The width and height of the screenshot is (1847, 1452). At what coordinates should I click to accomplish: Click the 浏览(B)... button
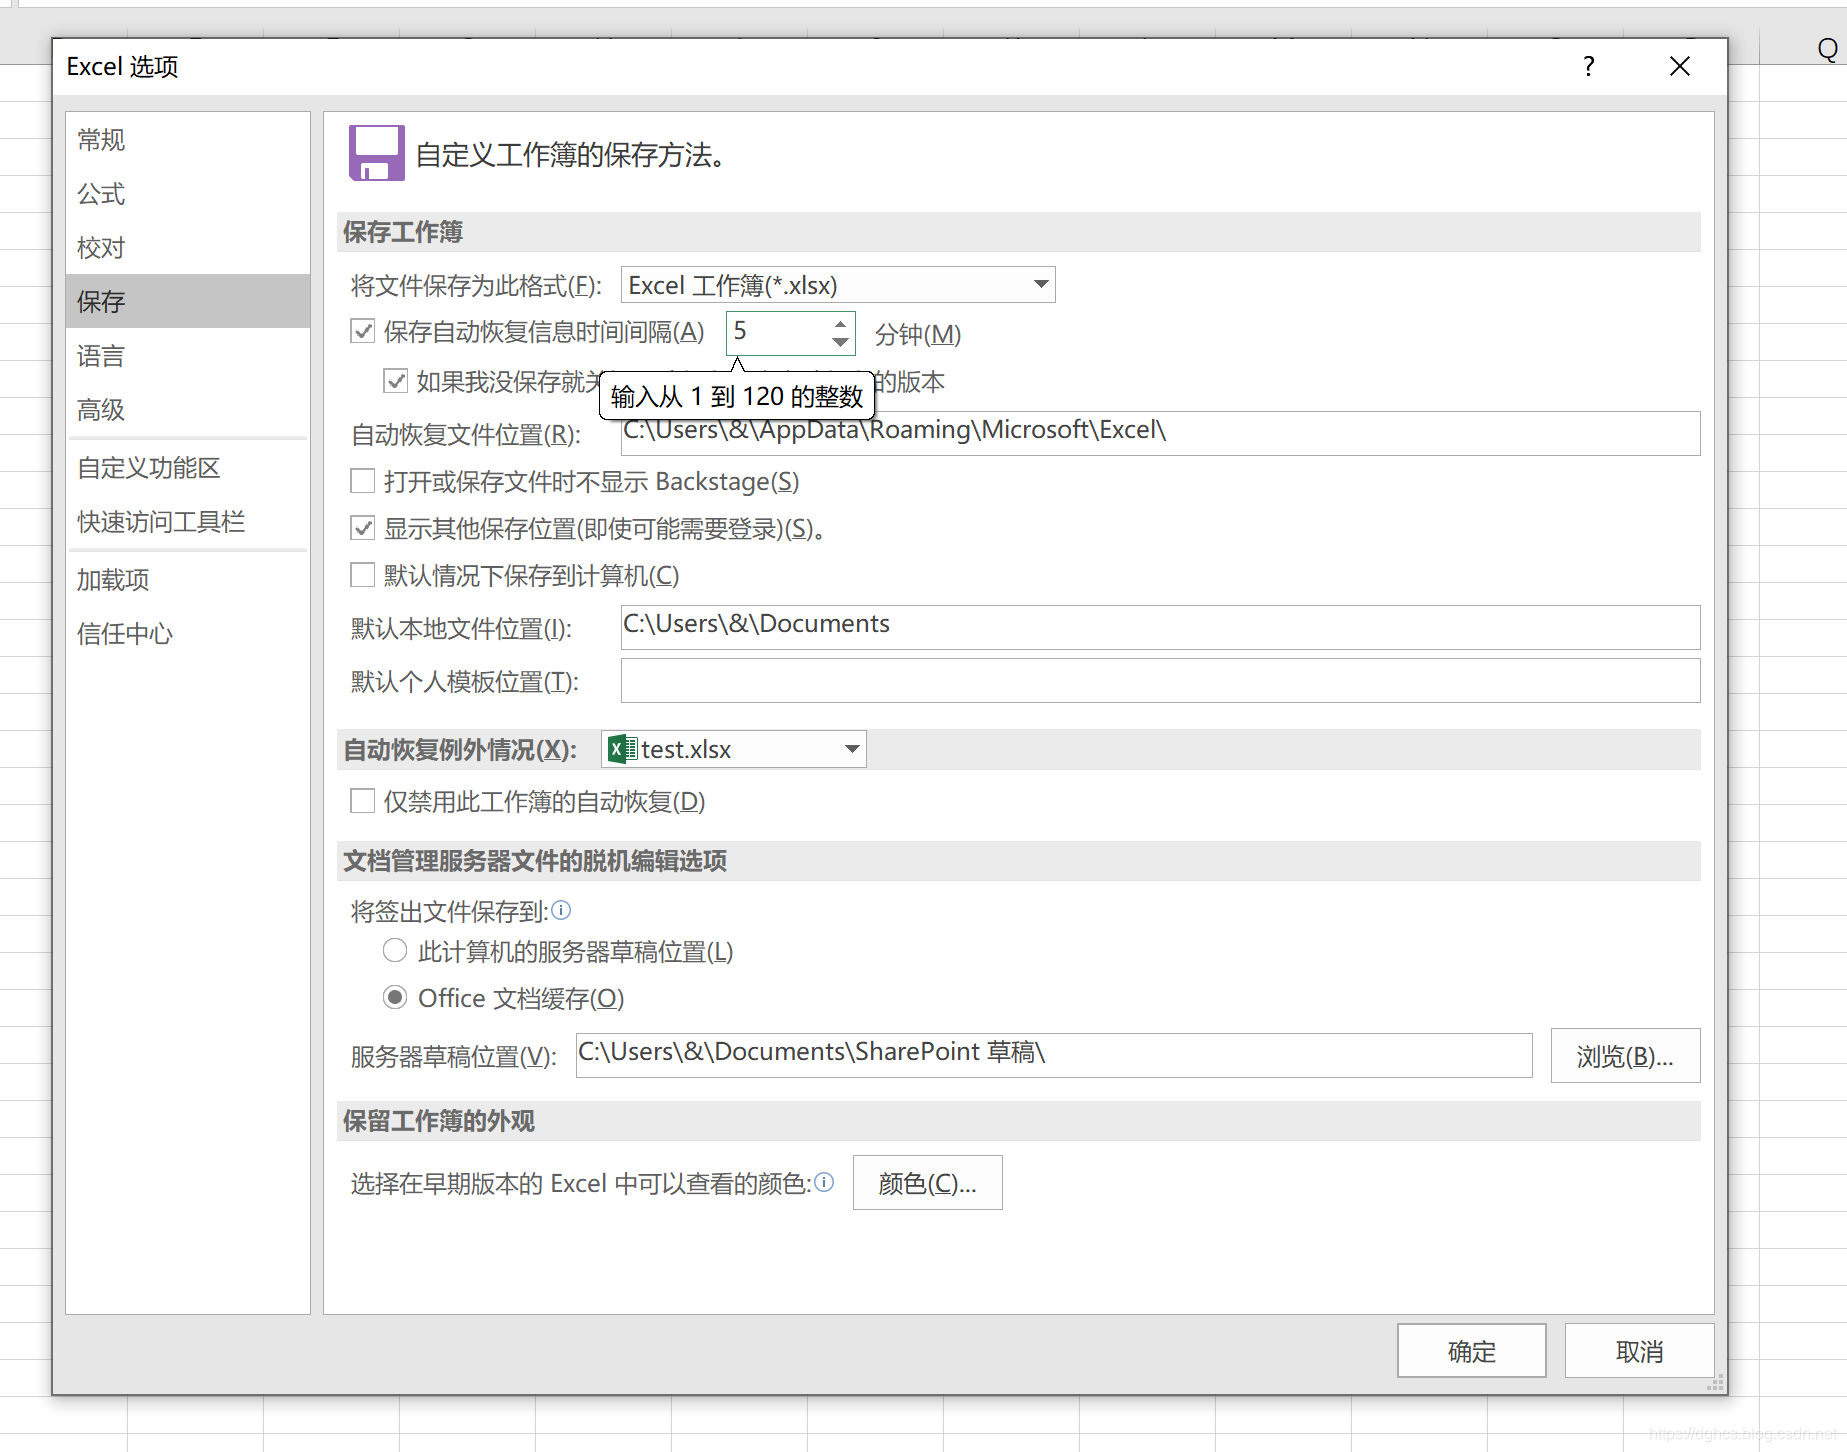(1625, 1056)
